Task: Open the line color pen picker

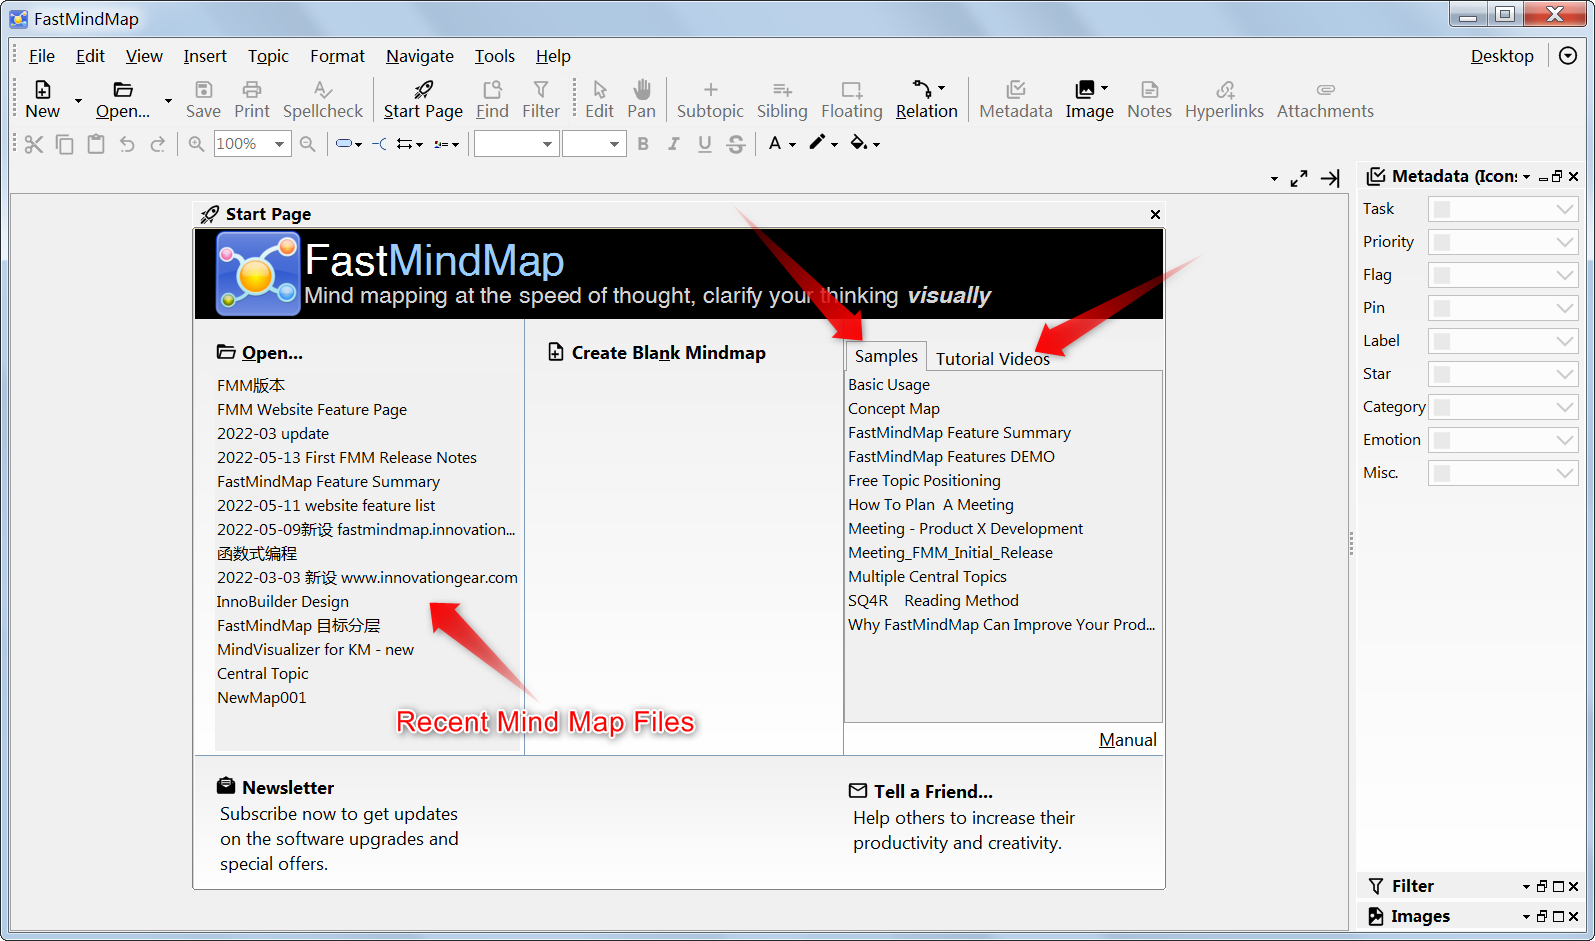Action: pyautogui.click(x=823, y=144)
